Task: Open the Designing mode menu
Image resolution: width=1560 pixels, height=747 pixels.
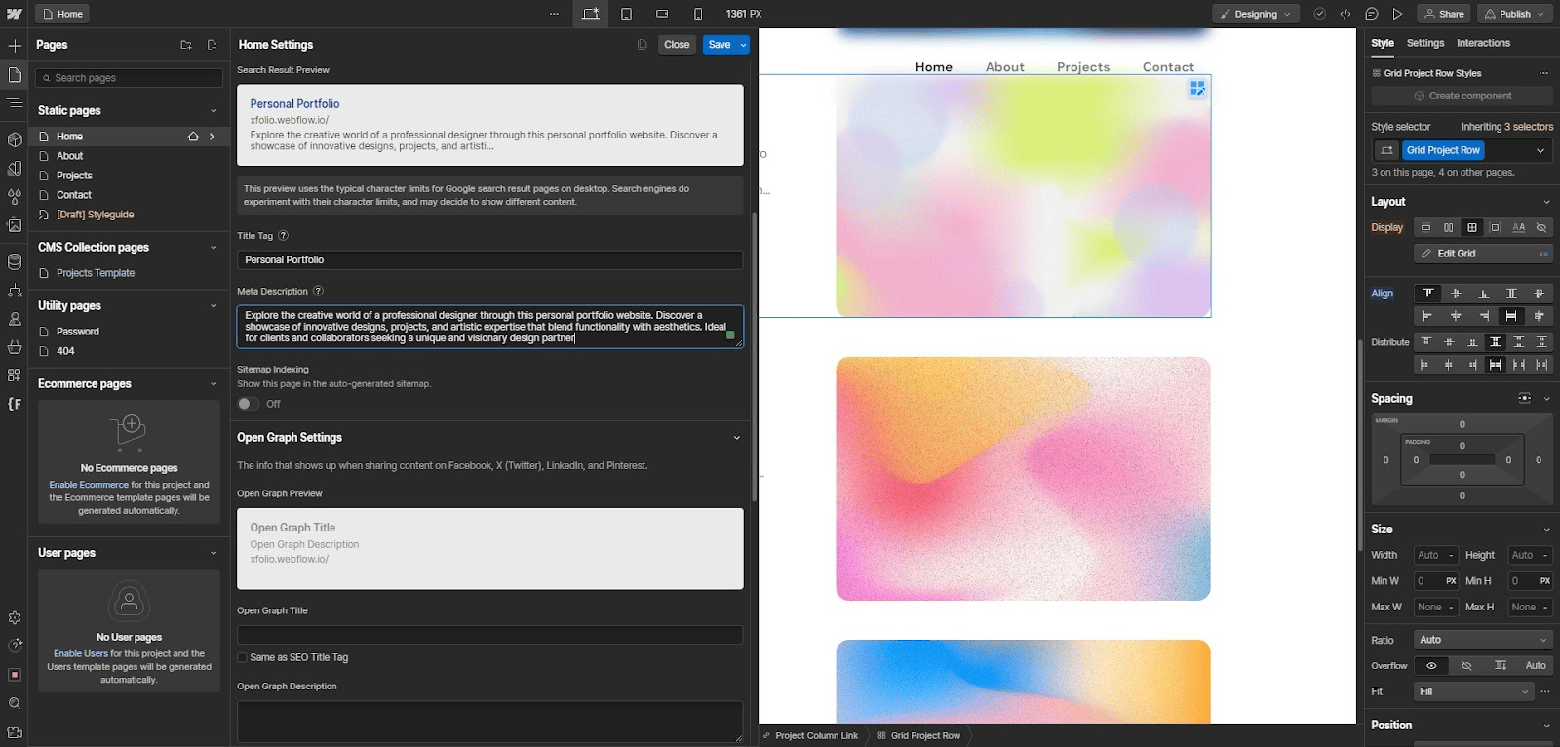Action: 1255,13
